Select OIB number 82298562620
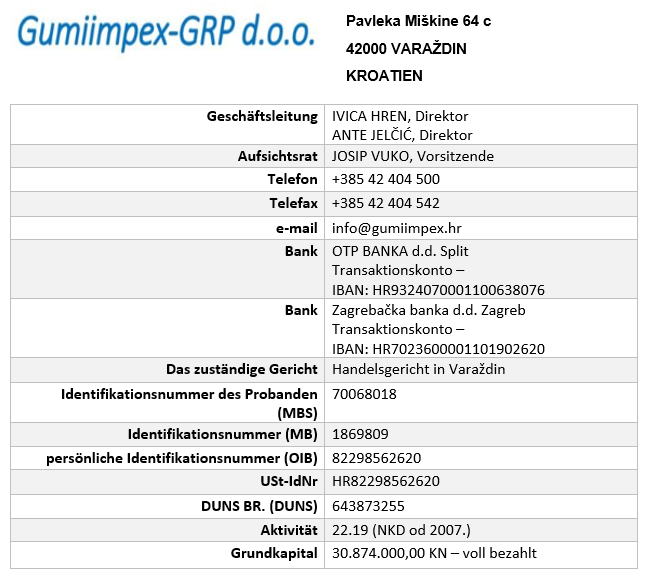The height and width of the screenshot is (578, 648). (x=376, y=458)
